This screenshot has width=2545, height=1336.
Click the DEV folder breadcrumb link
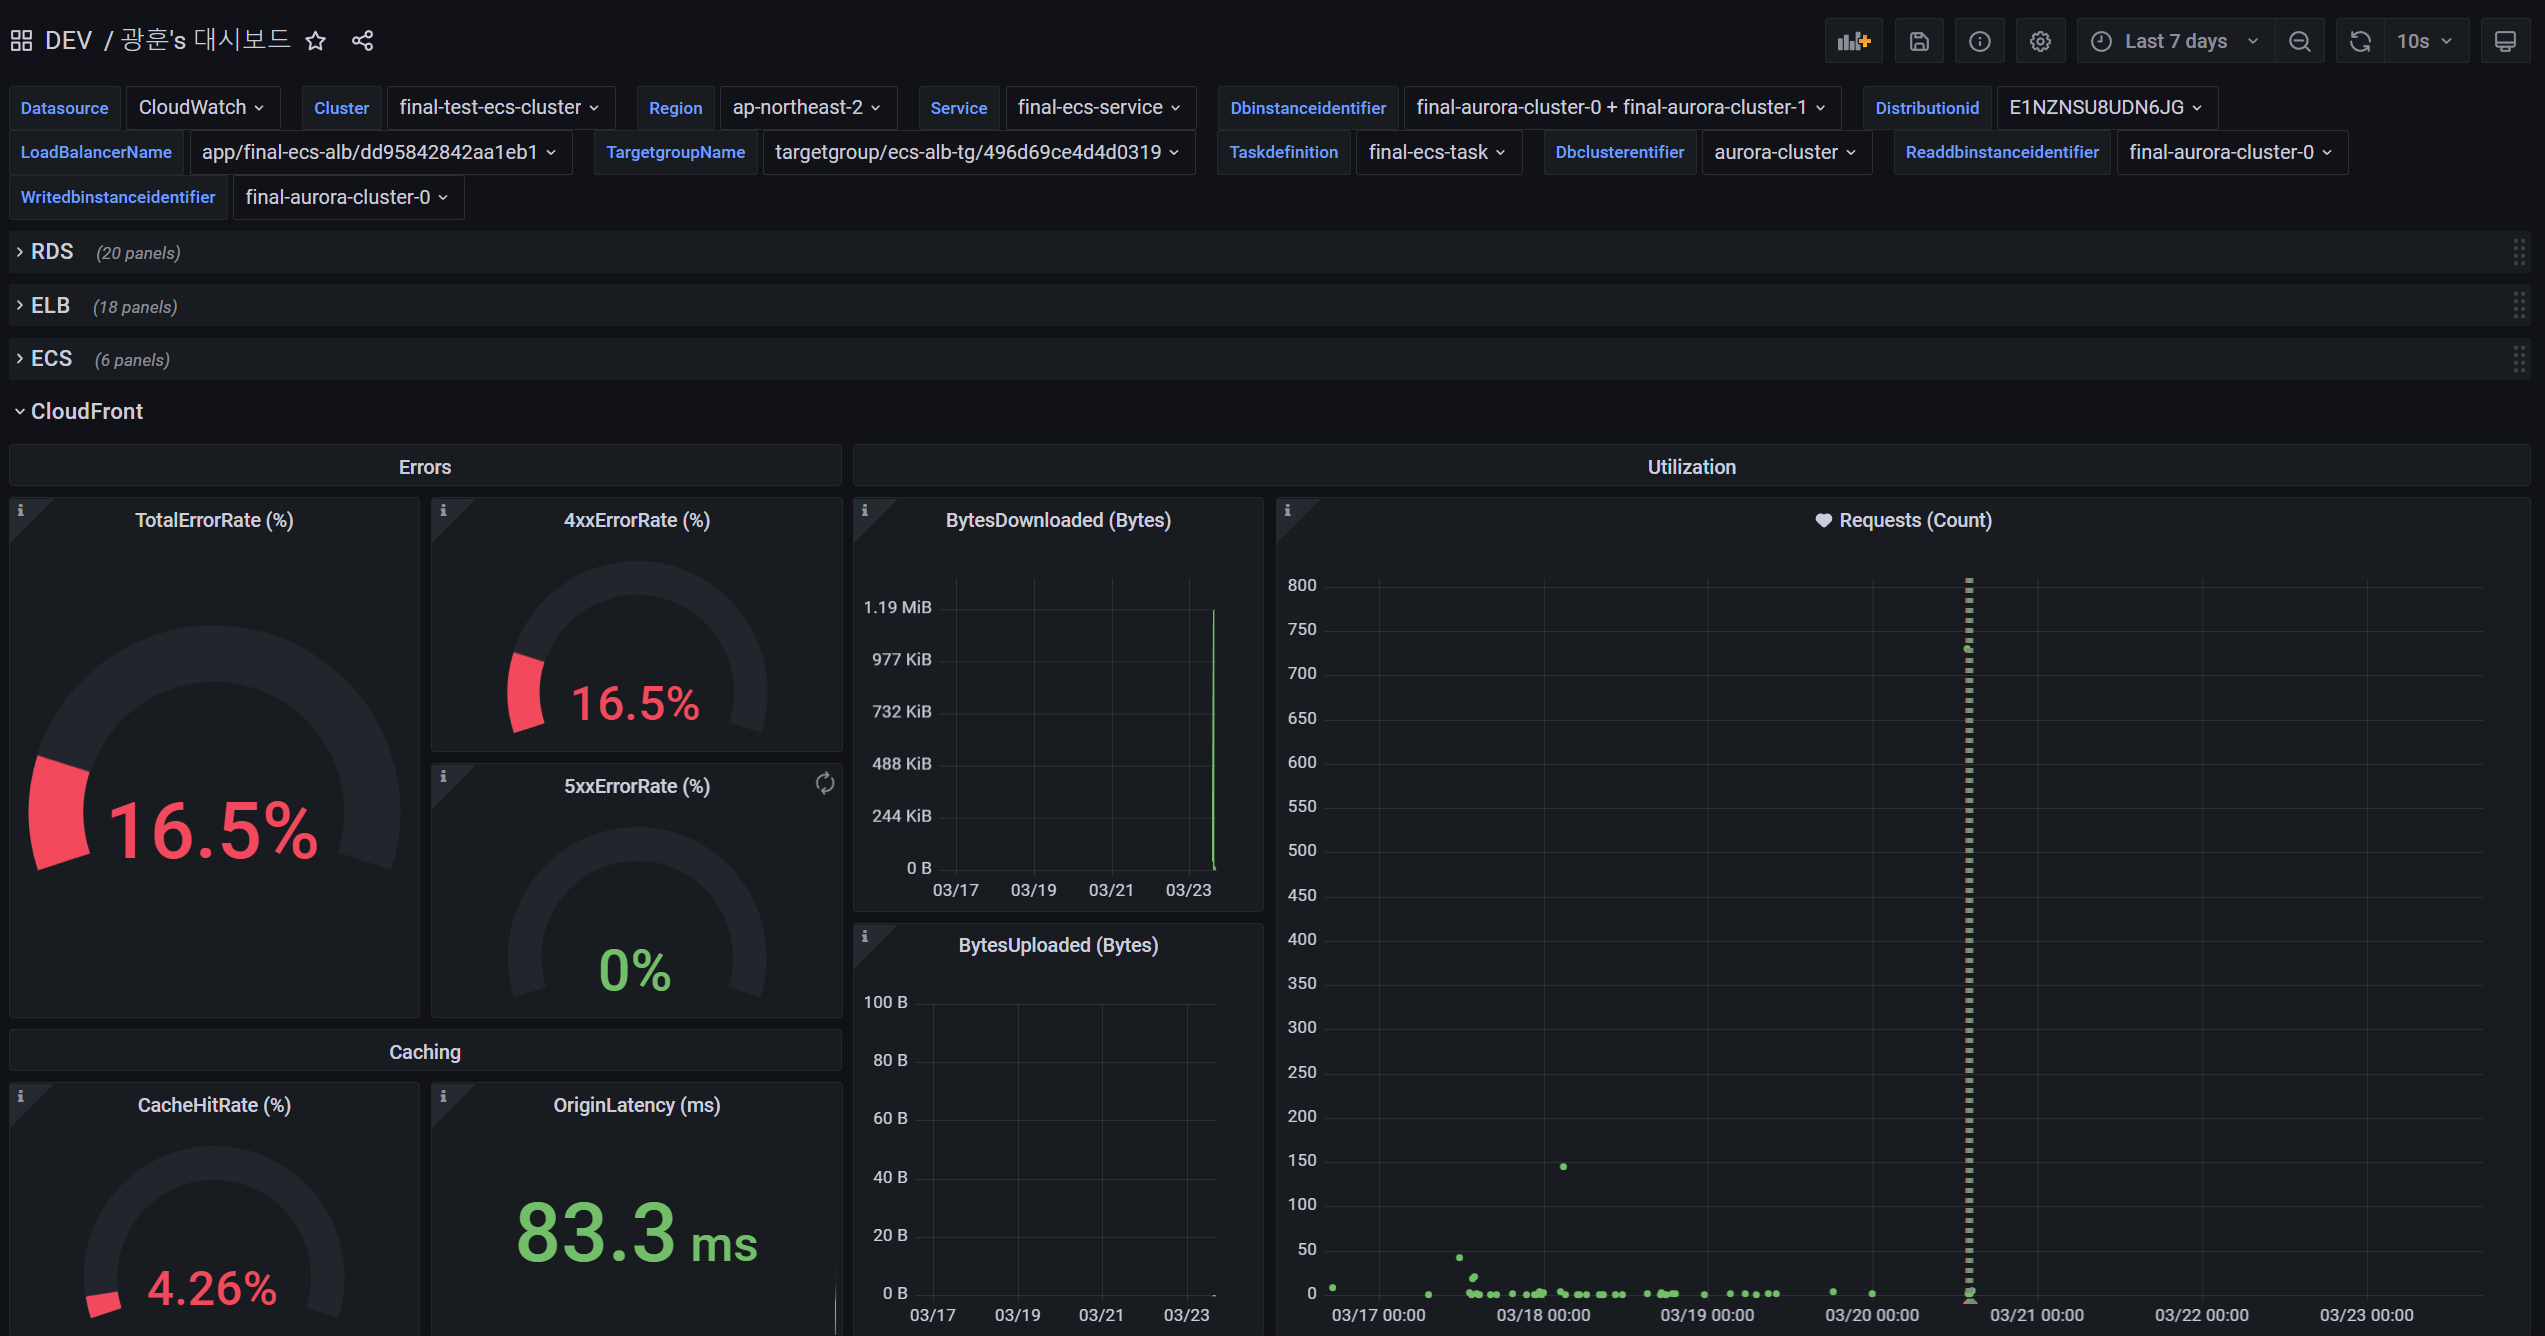(x=68, y=41)
